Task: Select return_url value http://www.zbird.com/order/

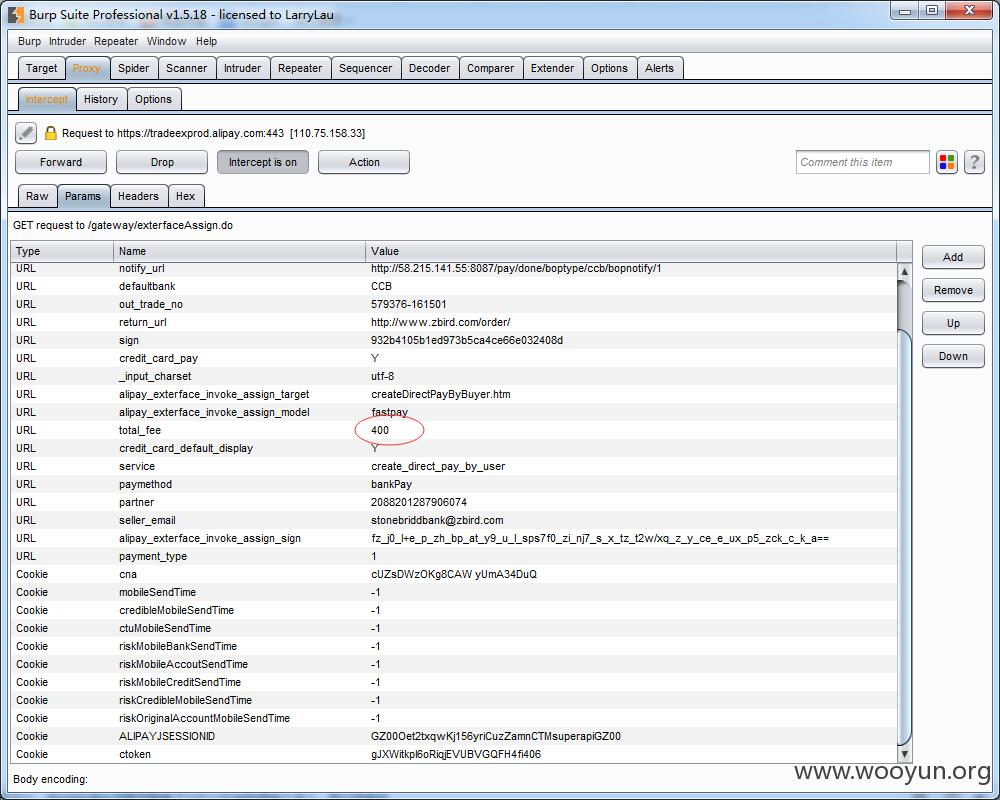Action: (x=441, y=322)
